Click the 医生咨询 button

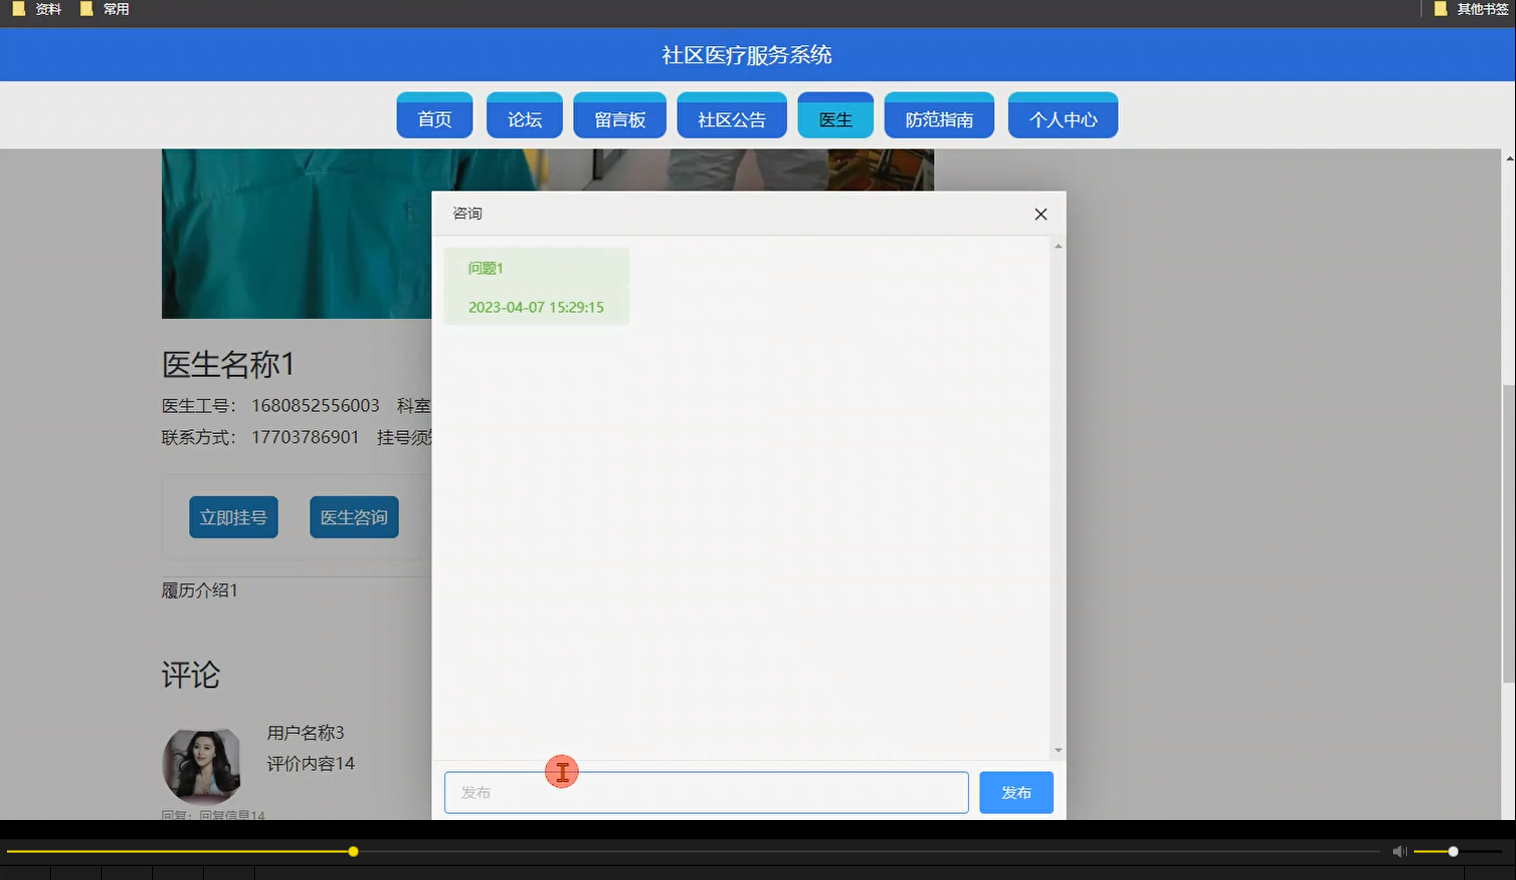coord(354,517)
